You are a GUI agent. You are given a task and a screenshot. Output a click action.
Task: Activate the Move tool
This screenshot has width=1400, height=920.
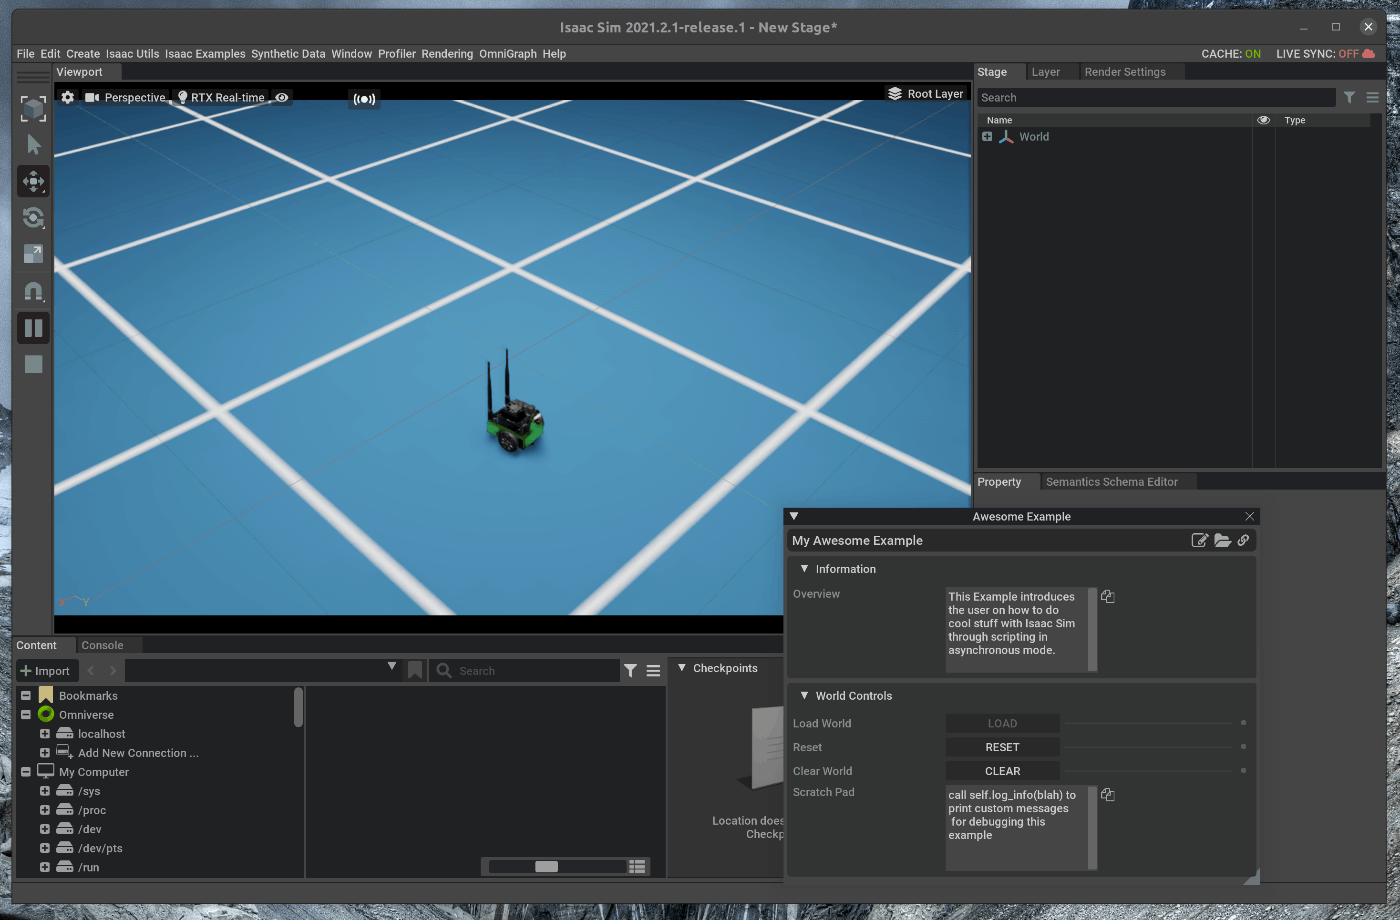click(33, 181)
